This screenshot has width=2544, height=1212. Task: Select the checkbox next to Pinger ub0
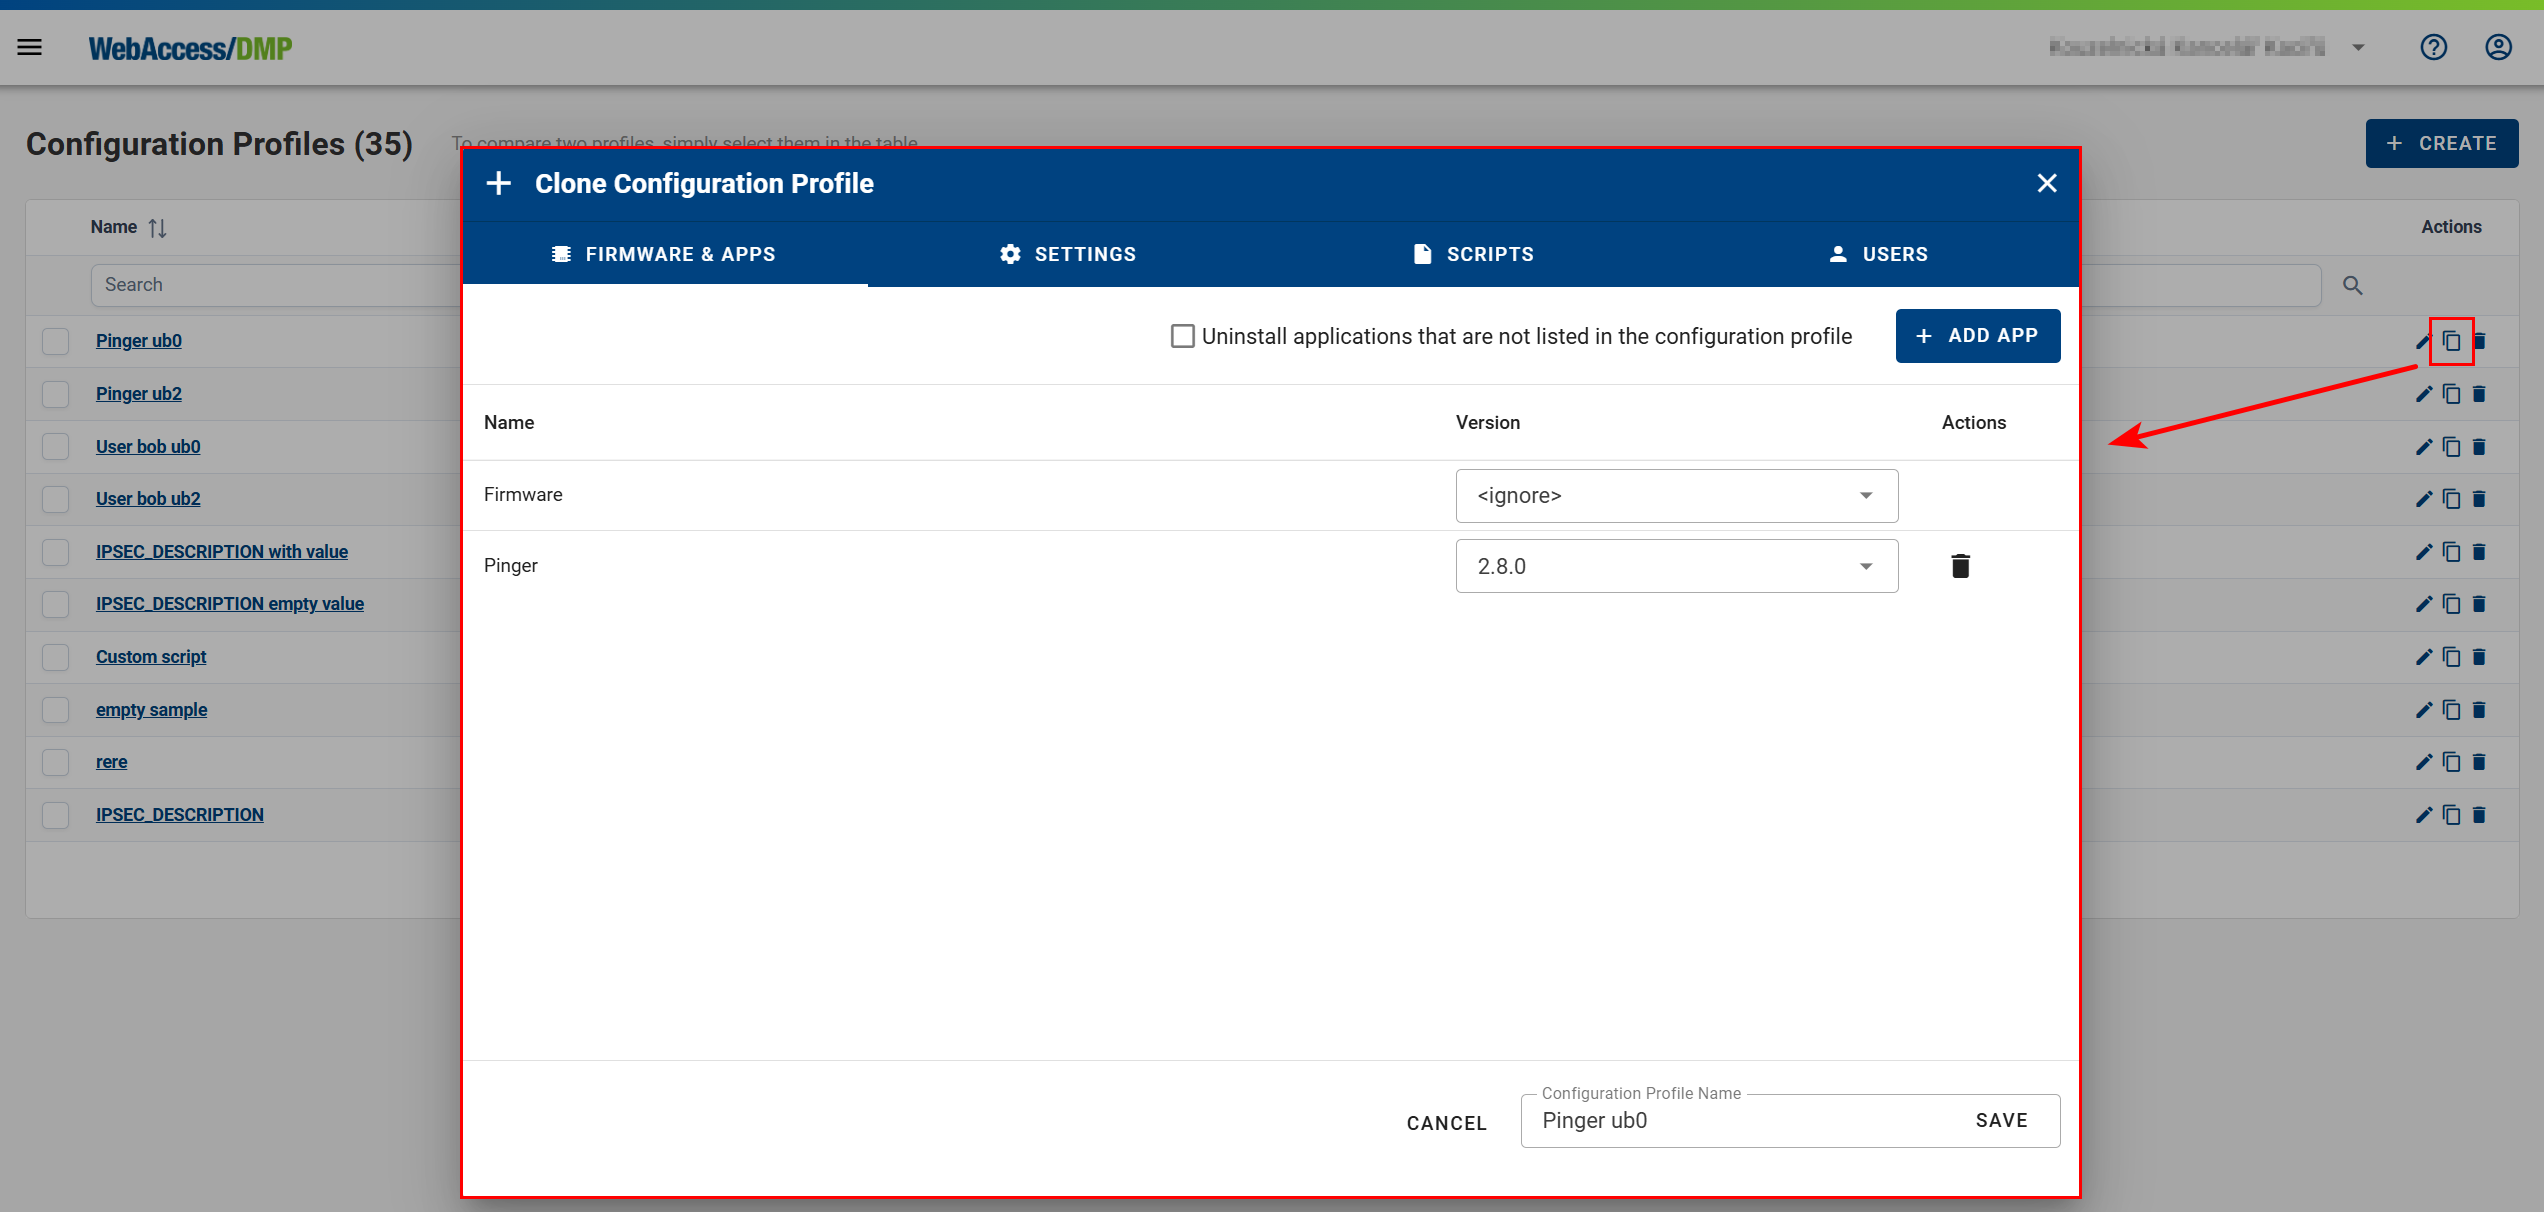point(55,341)
